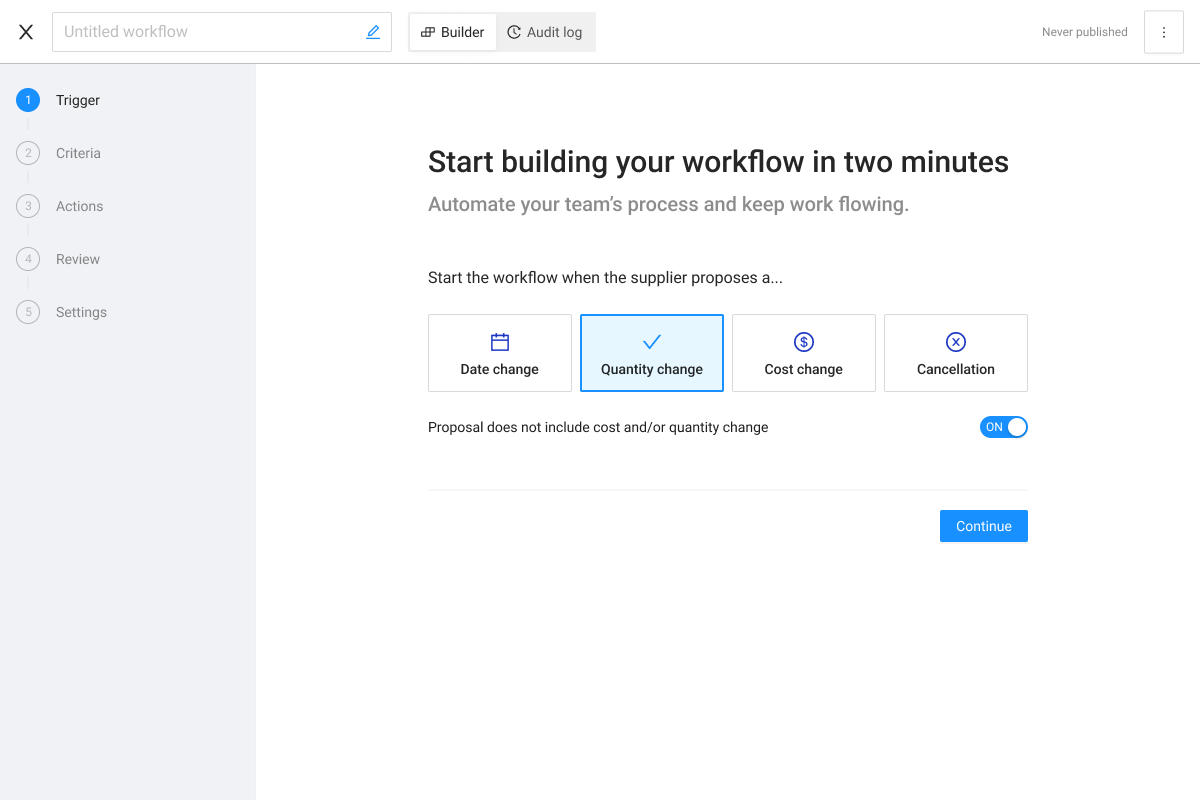Image resolution: width=1200 pixels, height=800 pixels.
Task: Go to the Review step in sidebar
Action: [x=77, y=259]
